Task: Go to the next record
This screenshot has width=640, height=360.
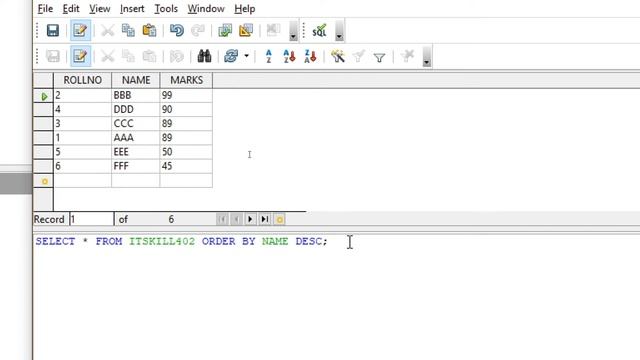Action: tap(250, 220)
